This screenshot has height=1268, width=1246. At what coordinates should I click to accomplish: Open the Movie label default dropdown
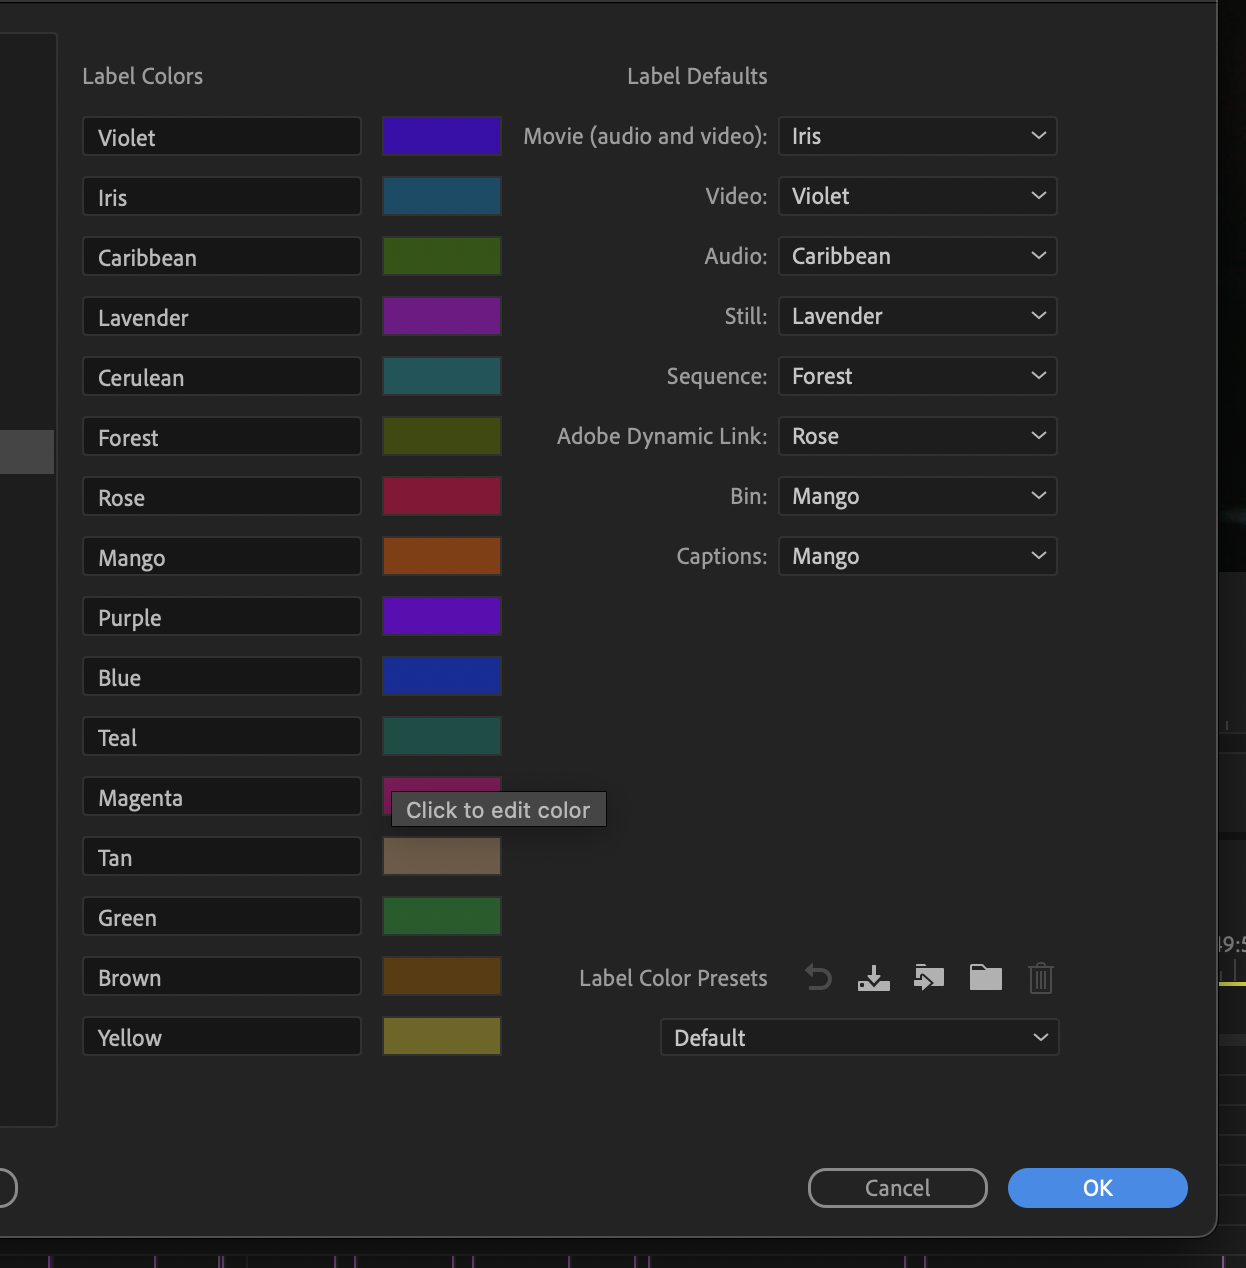917,136
